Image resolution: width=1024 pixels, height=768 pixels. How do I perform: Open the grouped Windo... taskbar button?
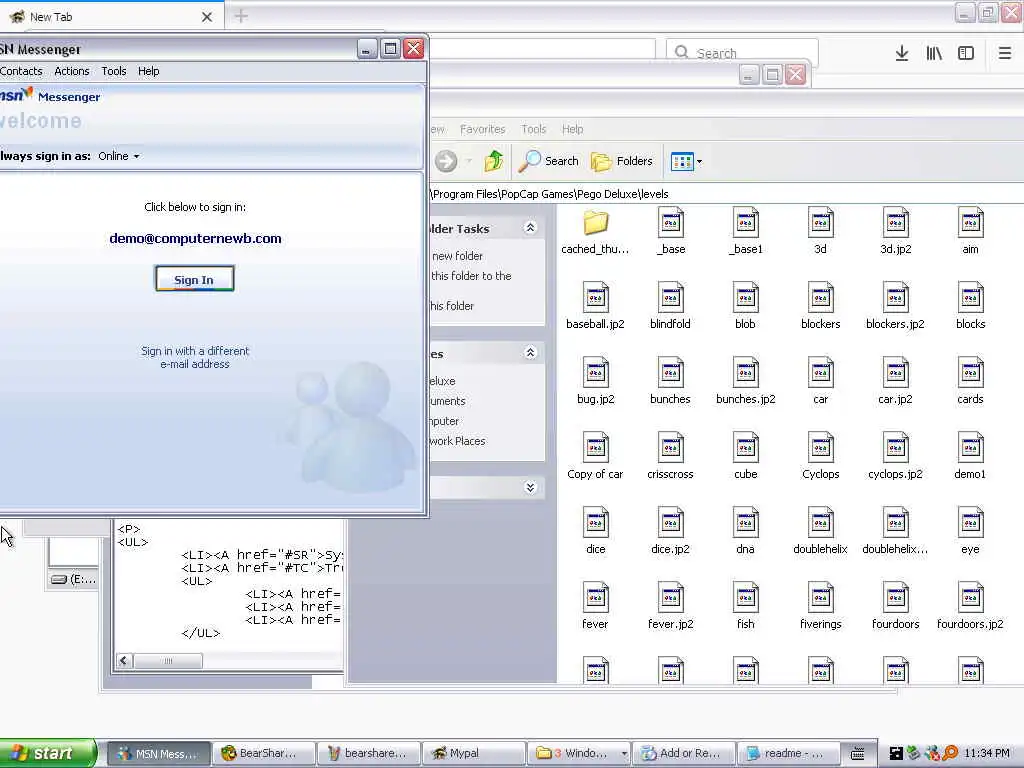[x=579, y=753]
